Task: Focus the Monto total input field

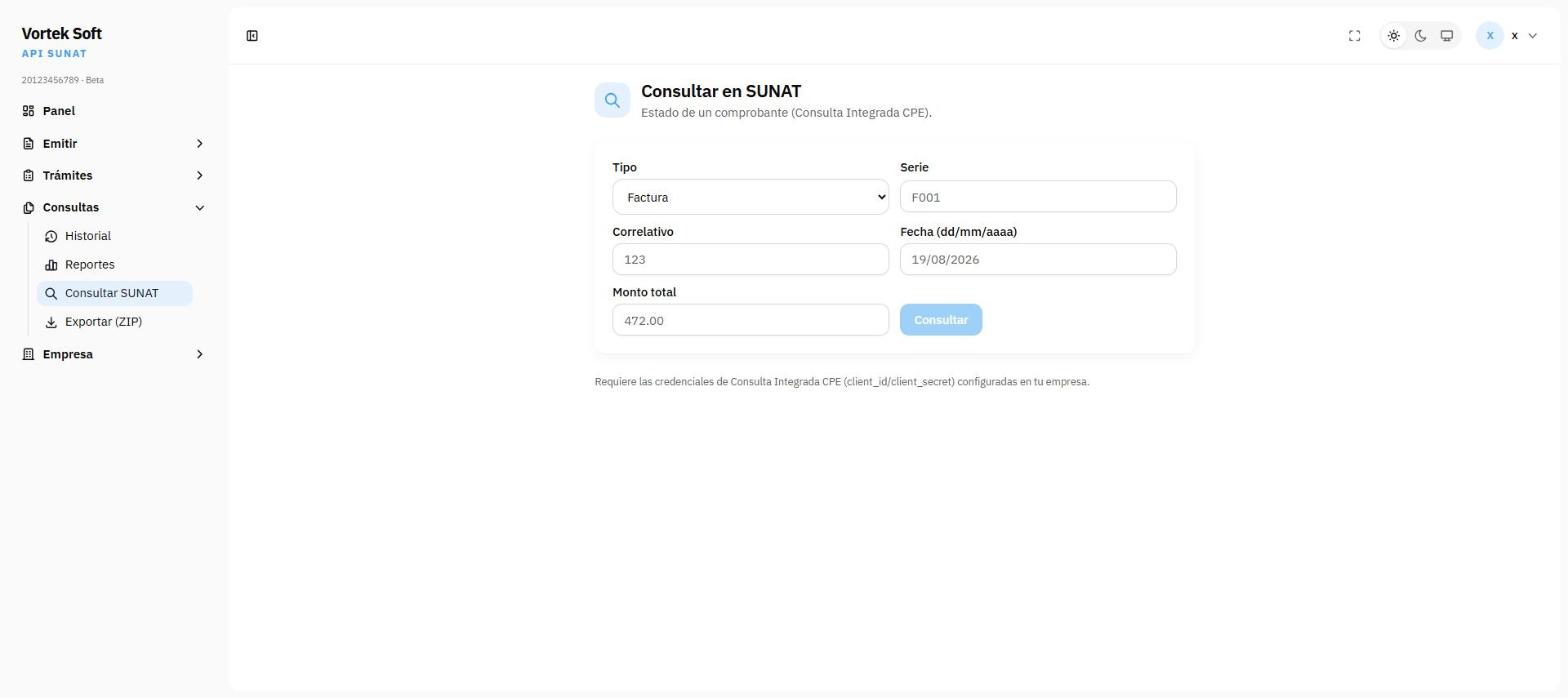Action: (x=750, y=320)
